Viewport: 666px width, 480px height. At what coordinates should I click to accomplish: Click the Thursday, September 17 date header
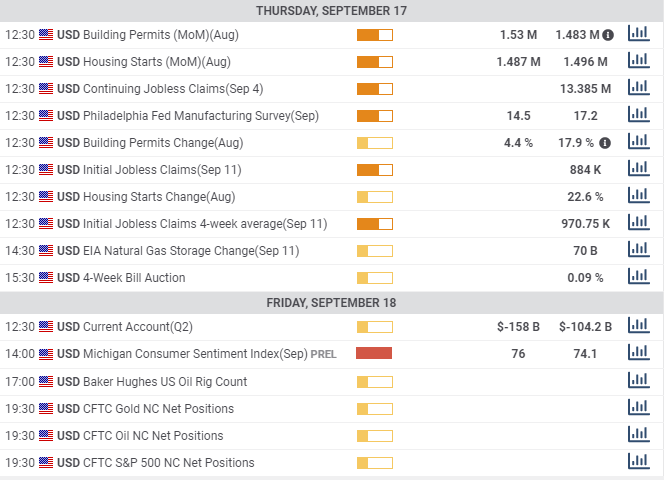click(331, 11)
